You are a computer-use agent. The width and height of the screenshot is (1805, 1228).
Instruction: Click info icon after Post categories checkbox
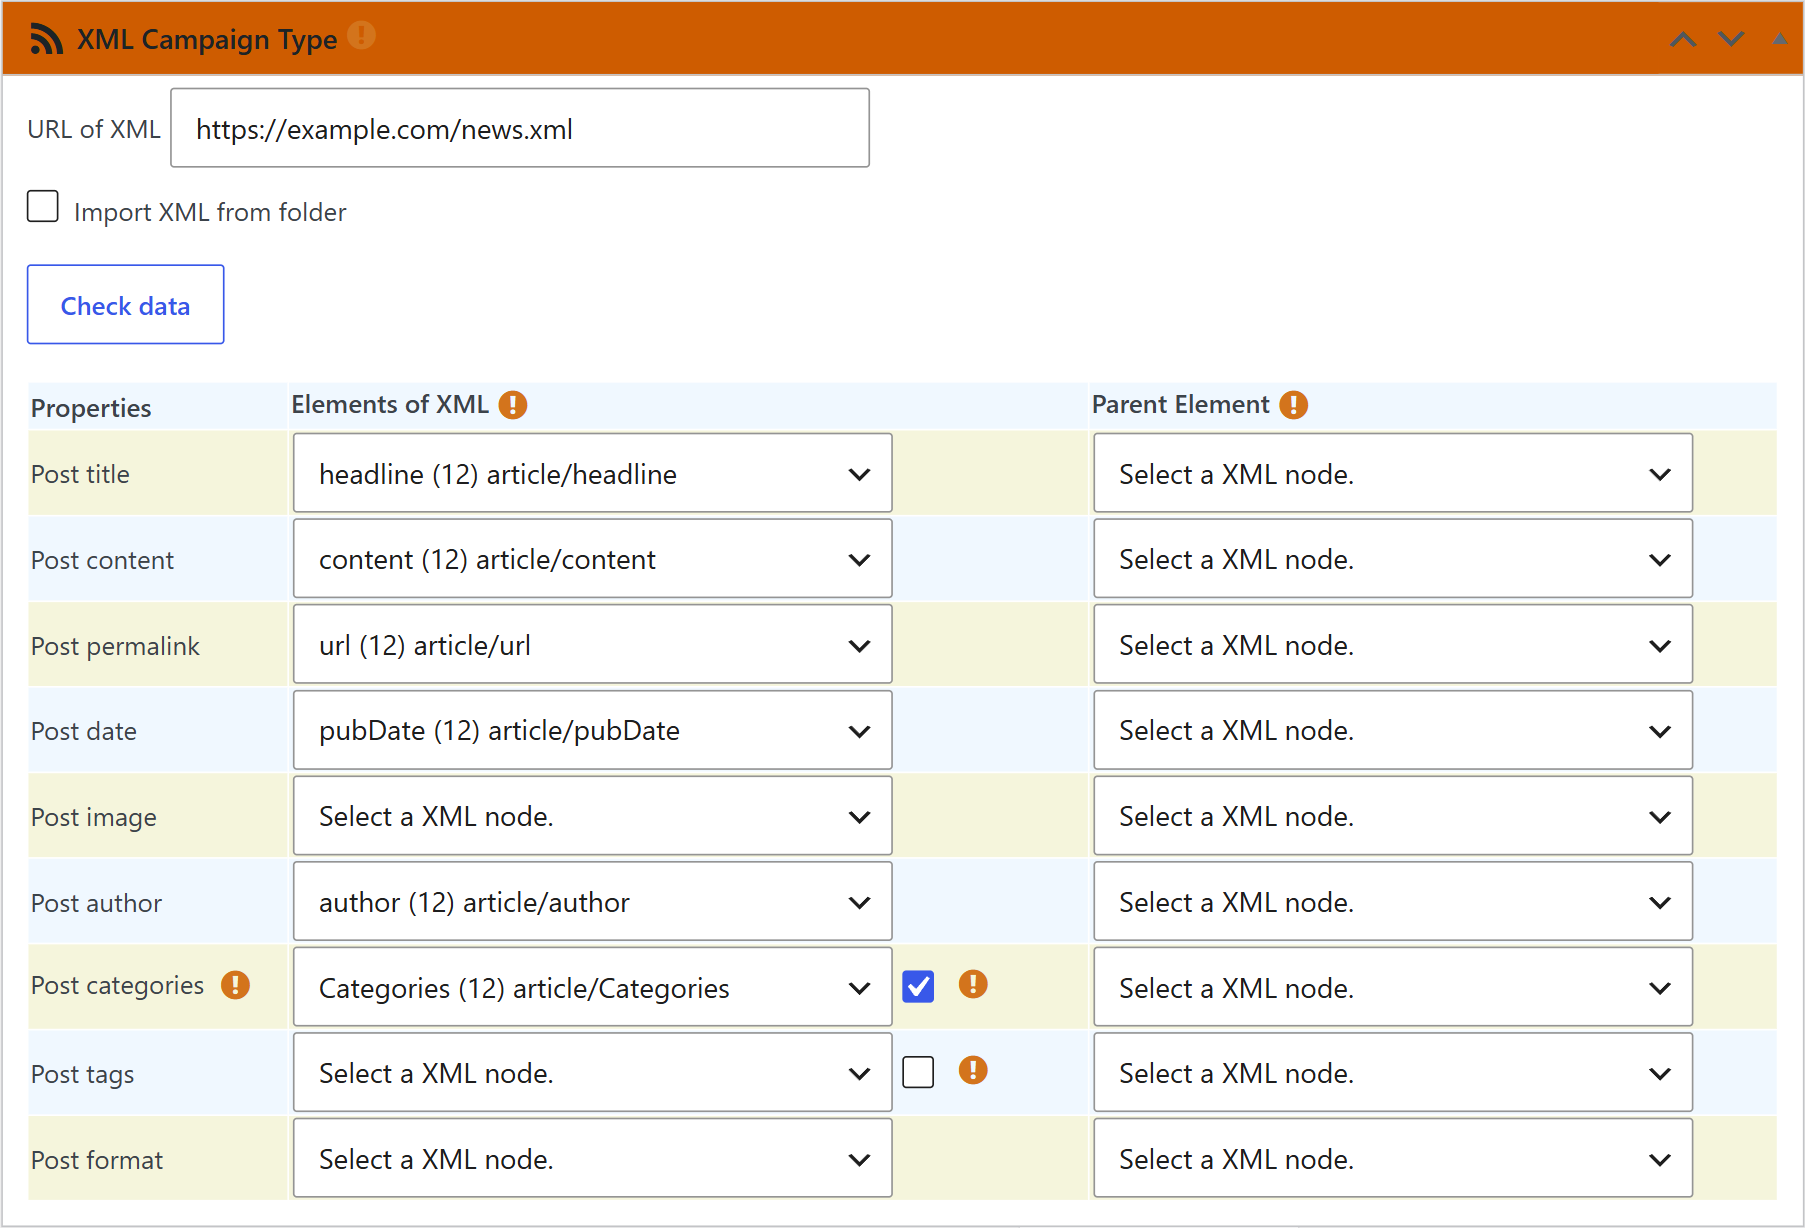click(x=973, y=984)
